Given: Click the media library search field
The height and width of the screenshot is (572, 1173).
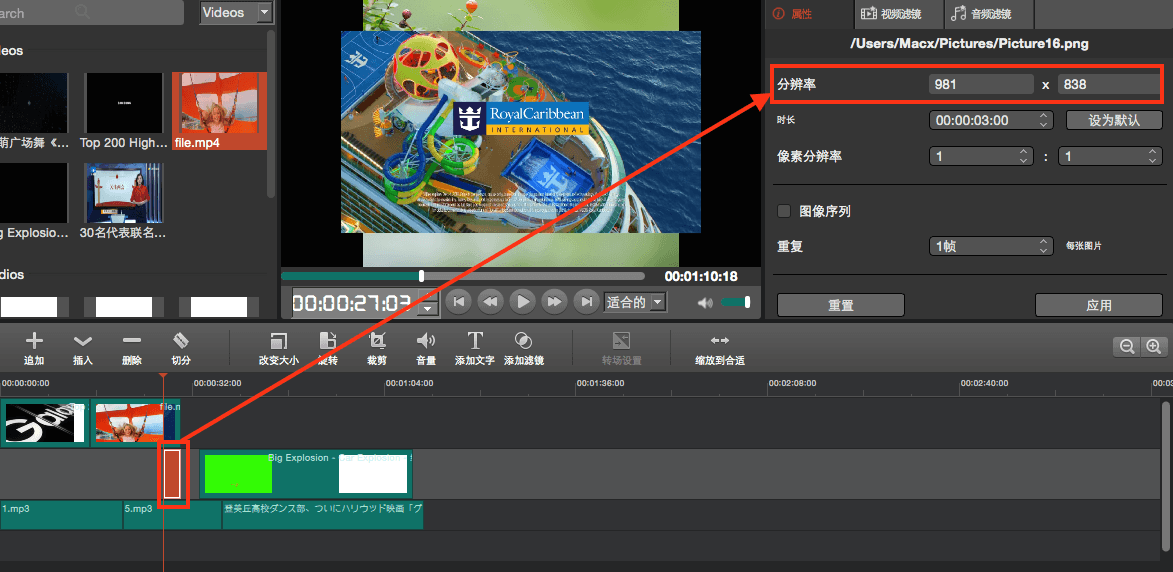Looking at the screenshot, I should coord(90,13).
